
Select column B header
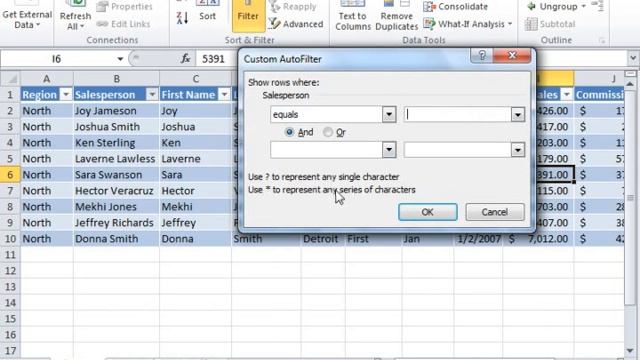click(116, 78)
